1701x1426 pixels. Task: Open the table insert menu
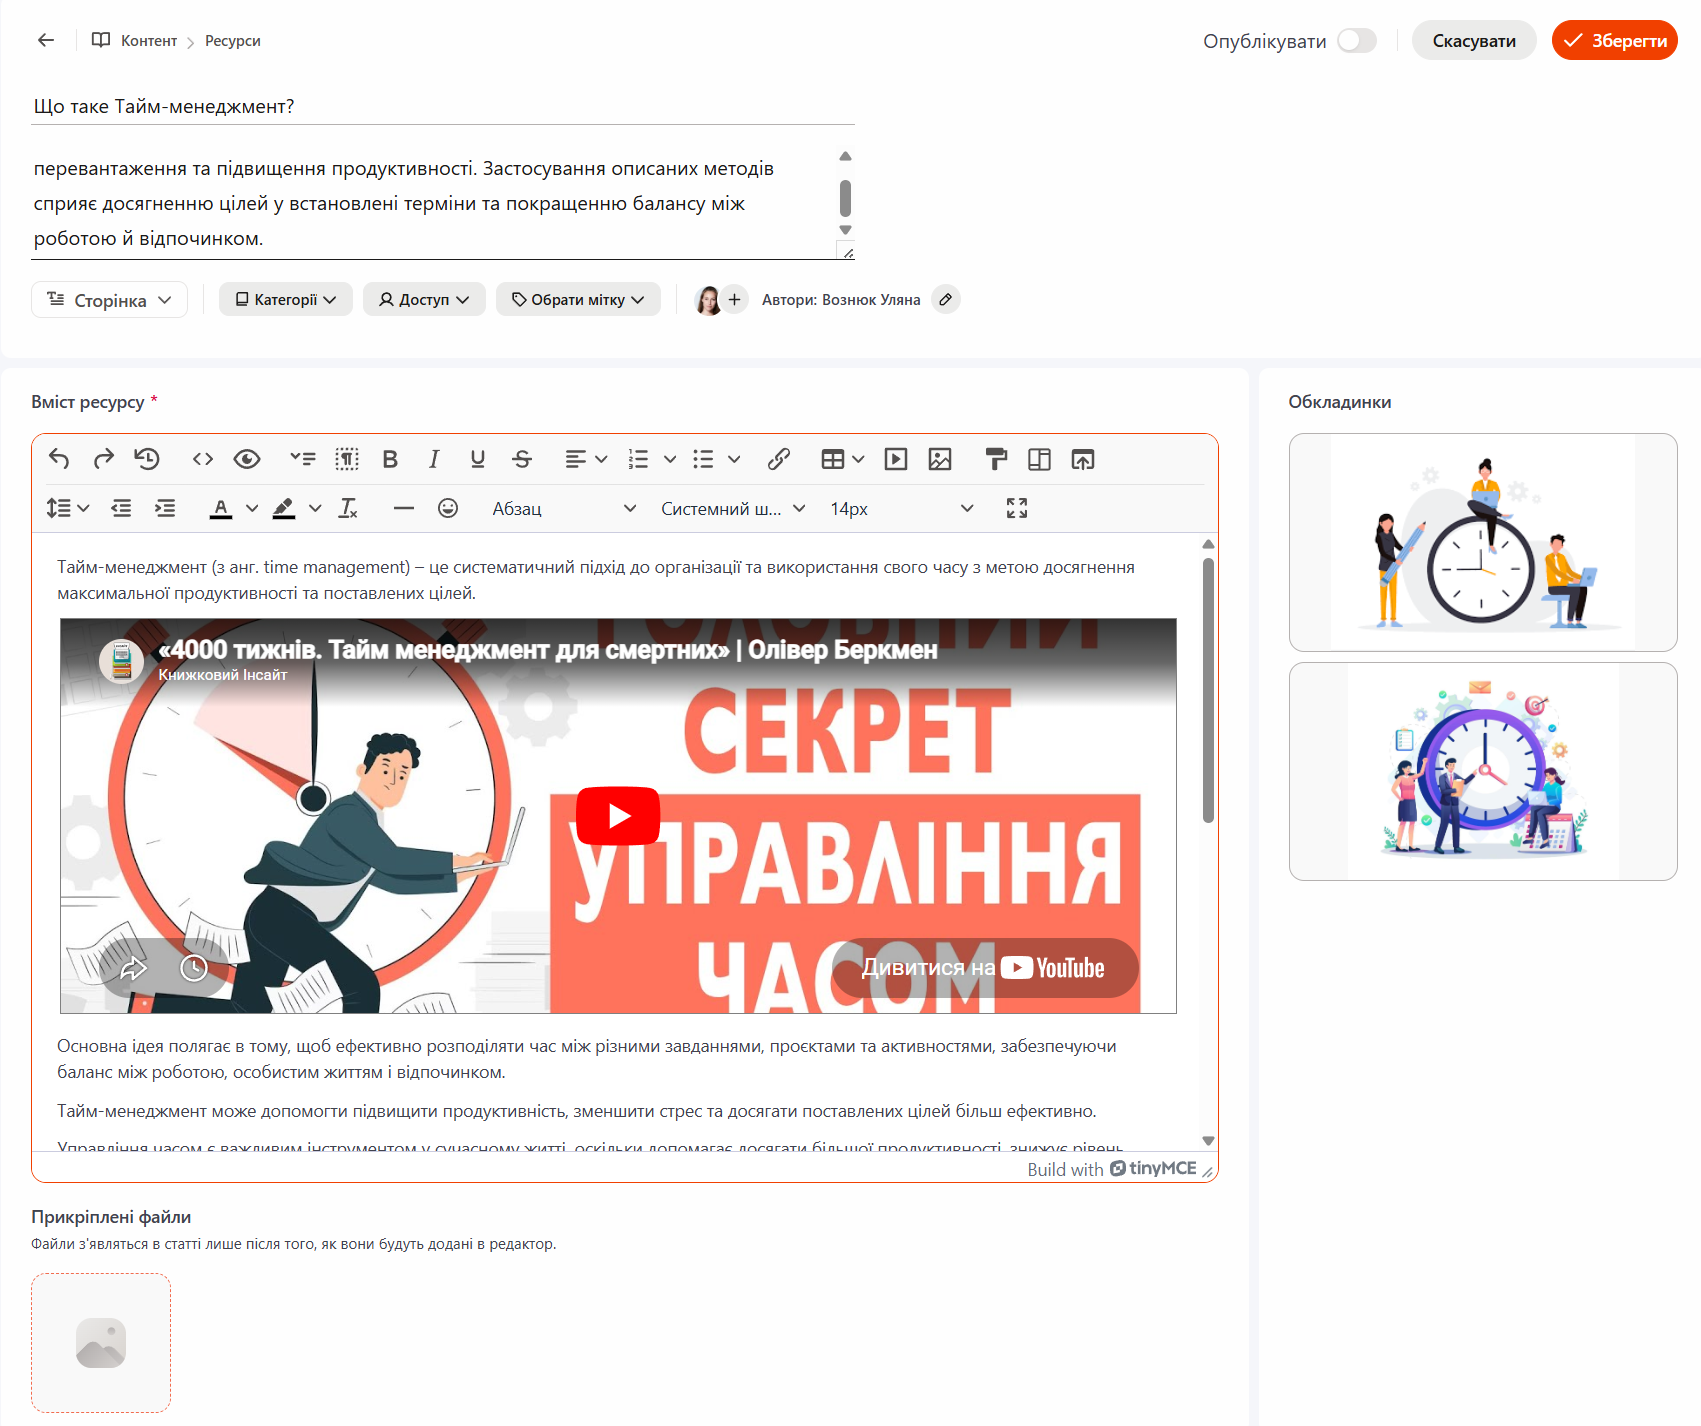(842, 459)
